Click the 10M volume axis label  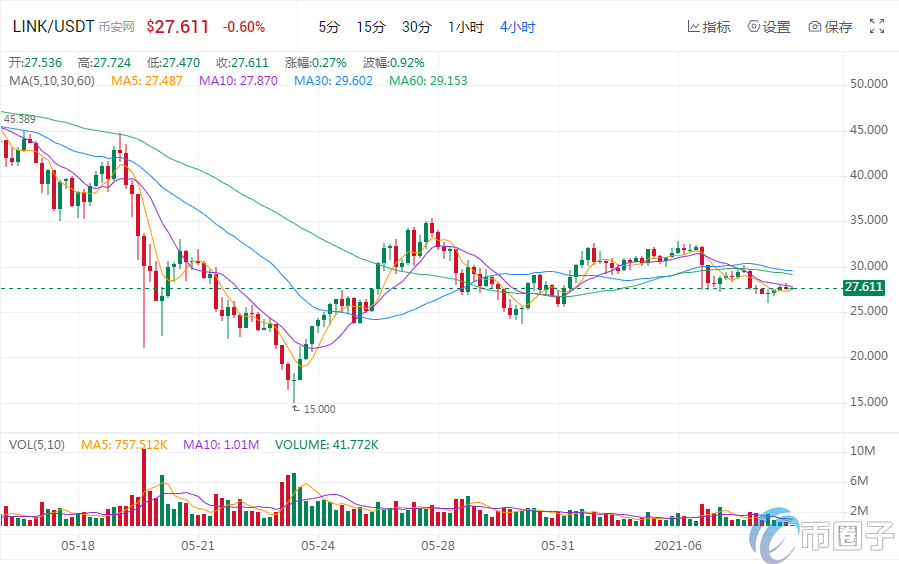862,451
